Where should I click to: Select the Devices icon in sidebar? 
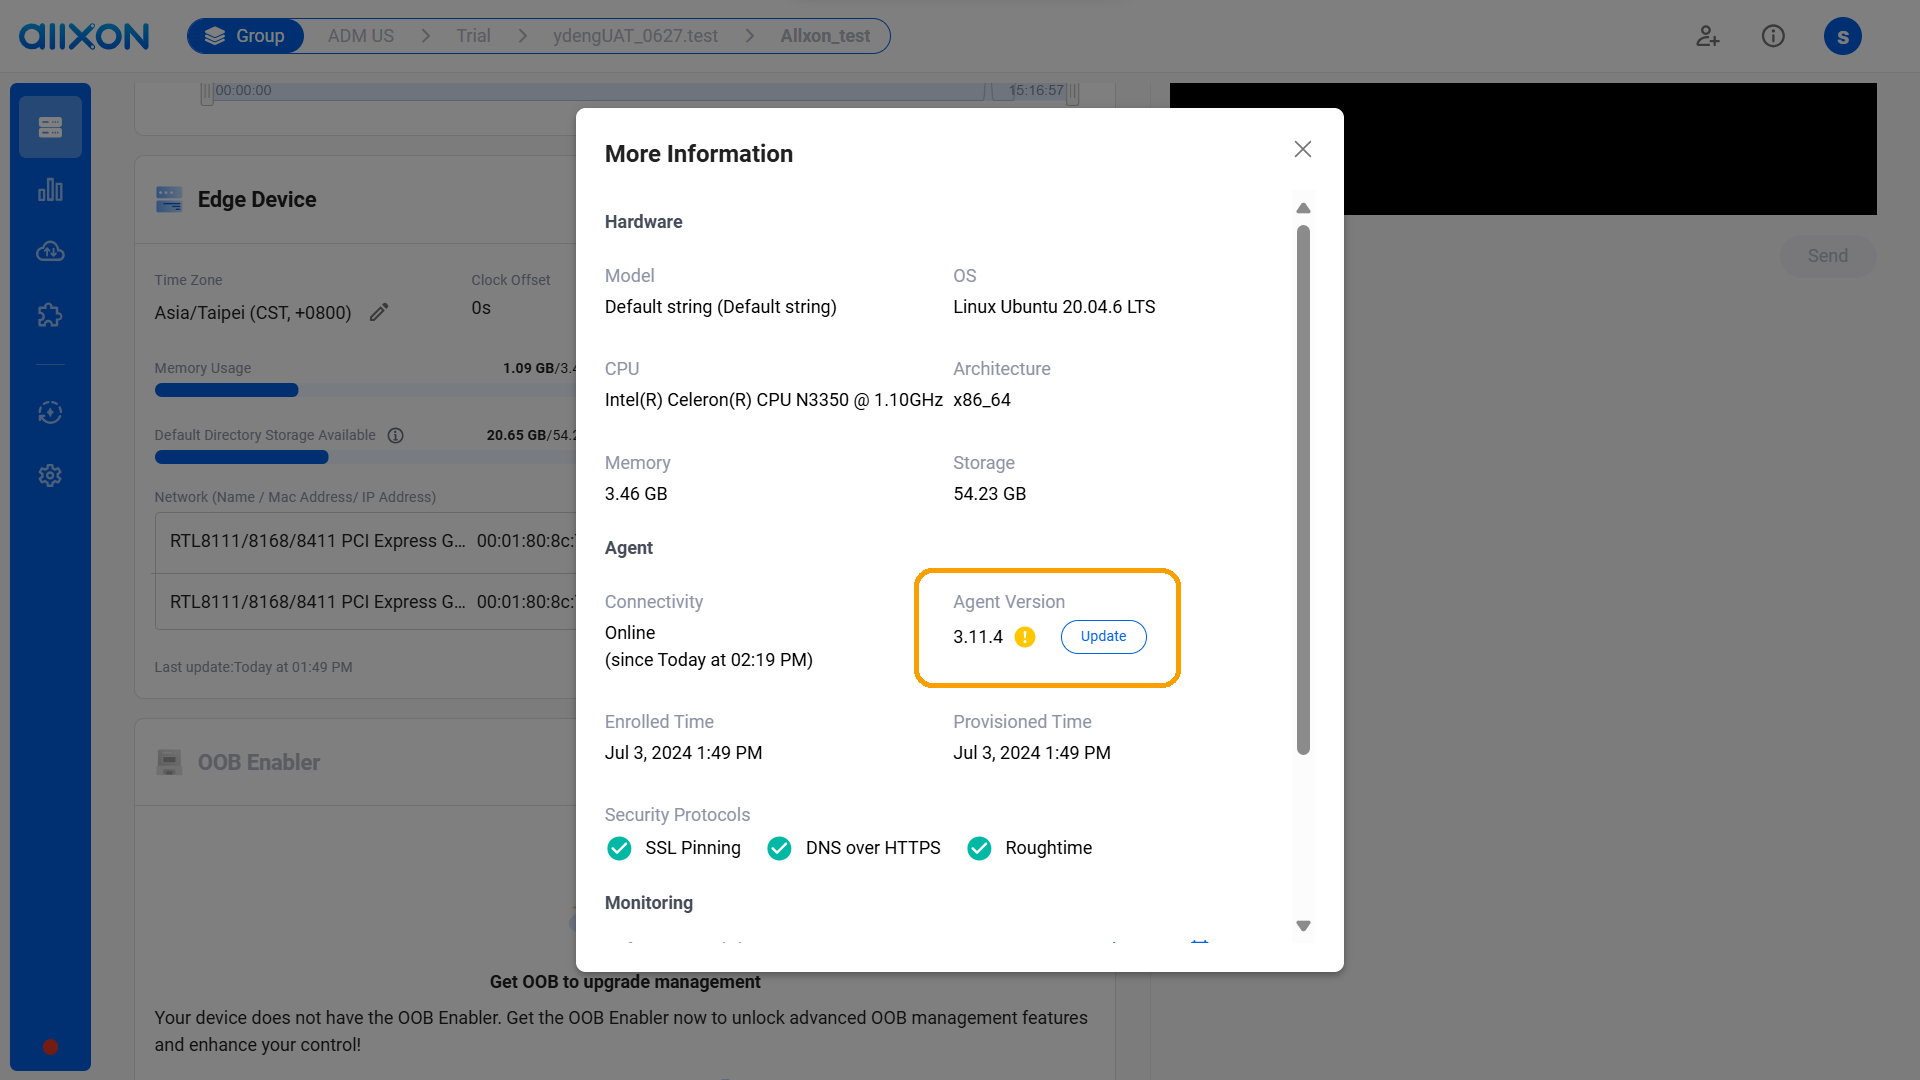(50, 127)
